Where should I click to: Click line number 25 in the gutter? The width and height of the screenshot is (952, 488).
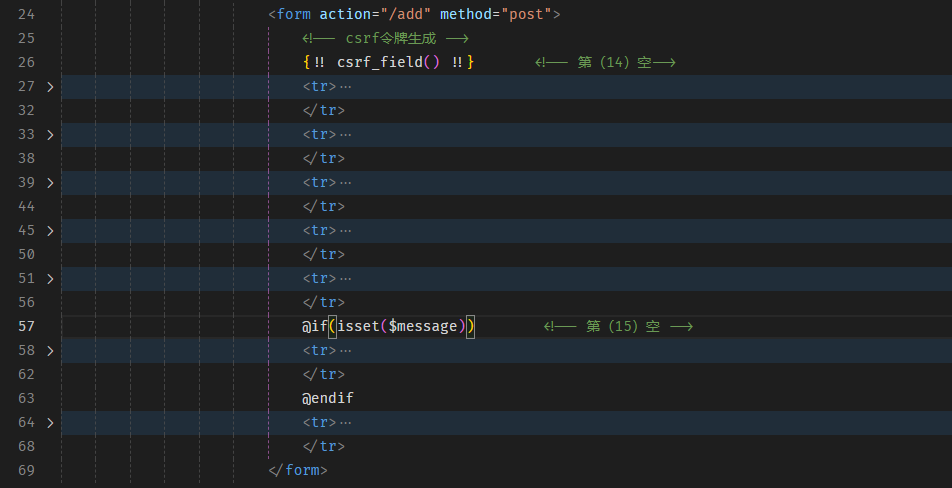[26, 38]
